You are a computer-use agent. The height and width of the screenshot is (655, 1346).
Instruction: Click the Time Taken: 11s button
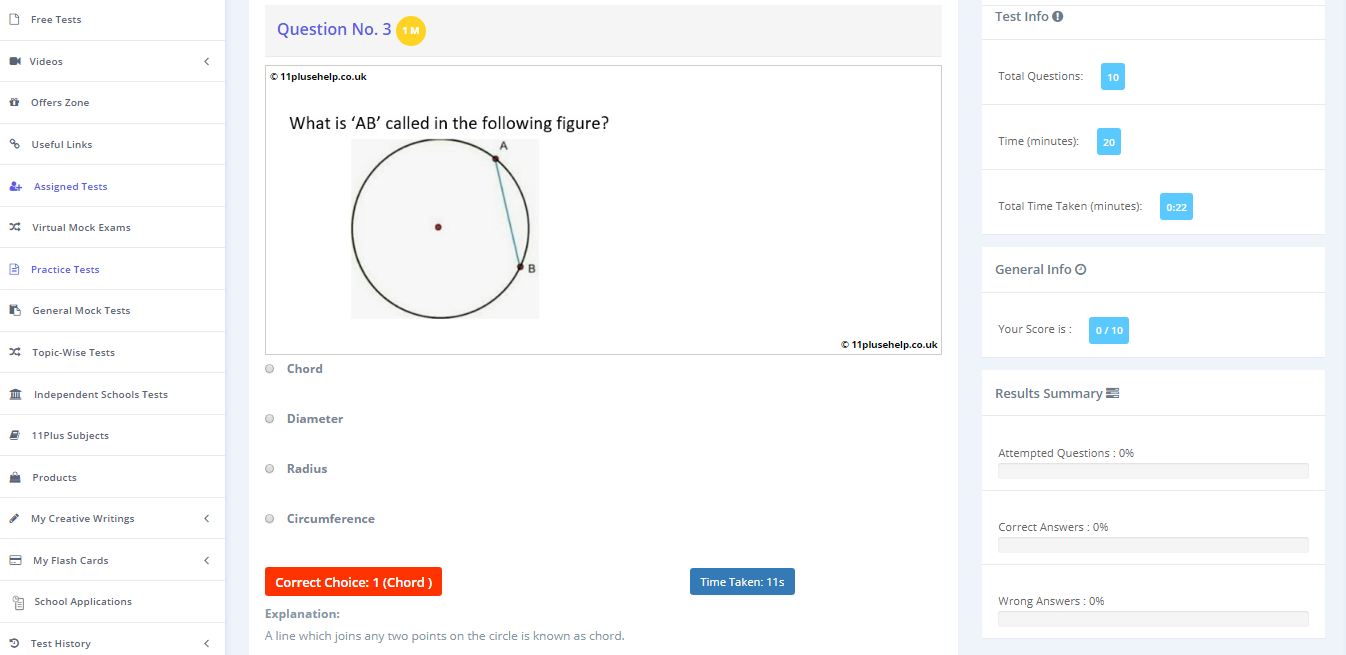pyautogui.click(x=742, y=582)
